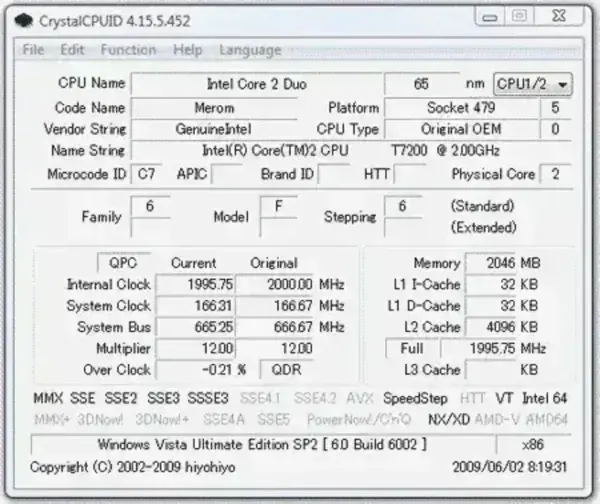Click the date stamp 2009/06/02
Viewport: 600px width, 504px height.
pos(509,467)
